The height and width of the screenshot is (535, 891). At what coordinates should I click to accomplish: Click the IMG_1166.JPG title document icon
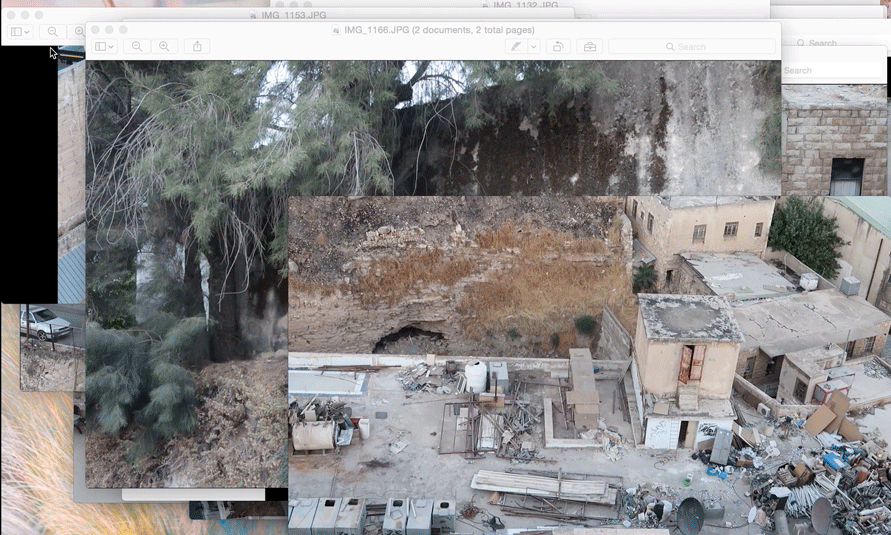(x=336, y=30)
